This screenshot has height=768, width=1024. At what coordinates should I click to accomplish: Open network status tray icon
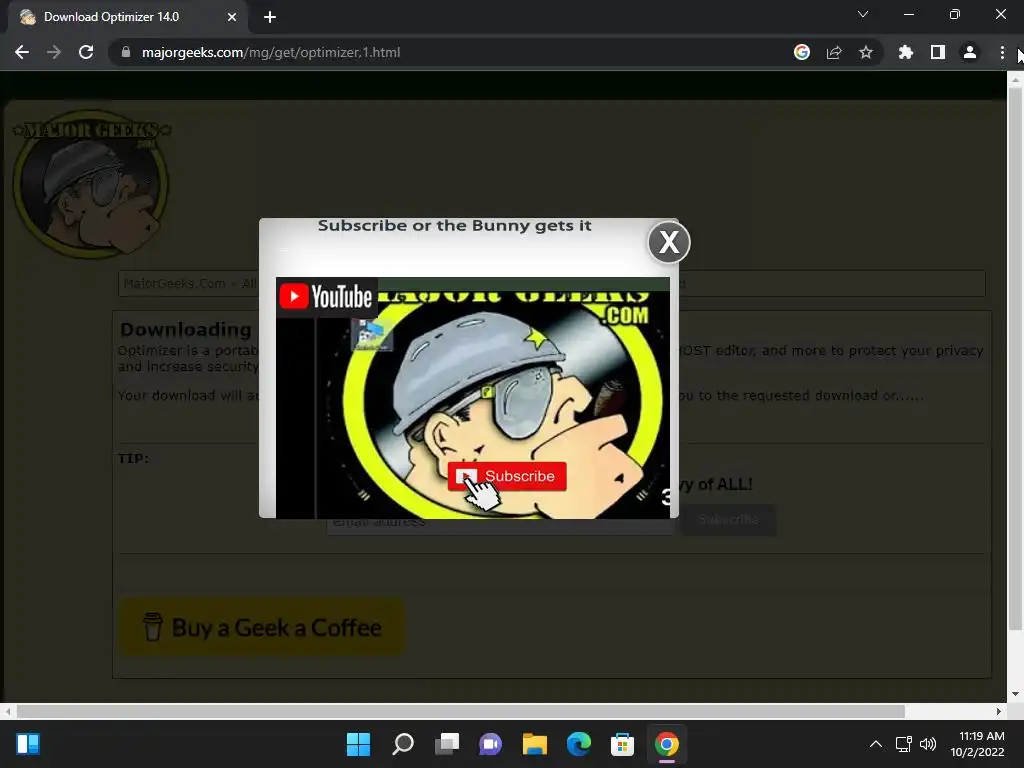(x=904, y=744)
